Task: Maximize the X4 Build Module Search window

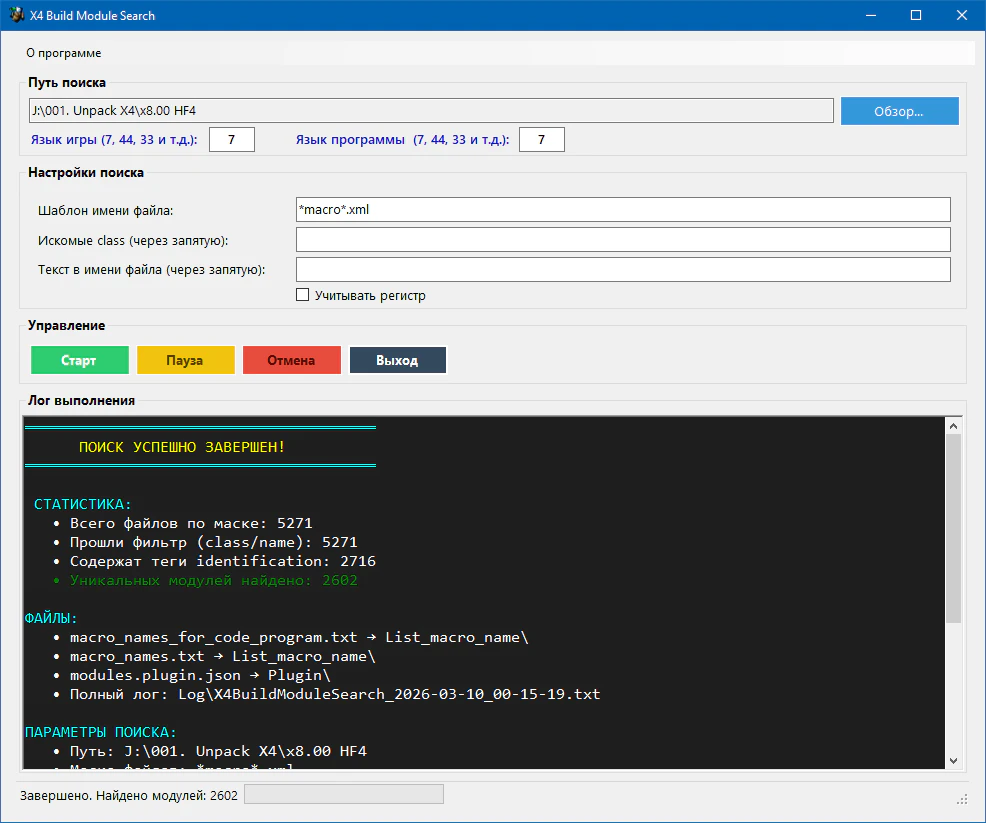Action: 916,16
